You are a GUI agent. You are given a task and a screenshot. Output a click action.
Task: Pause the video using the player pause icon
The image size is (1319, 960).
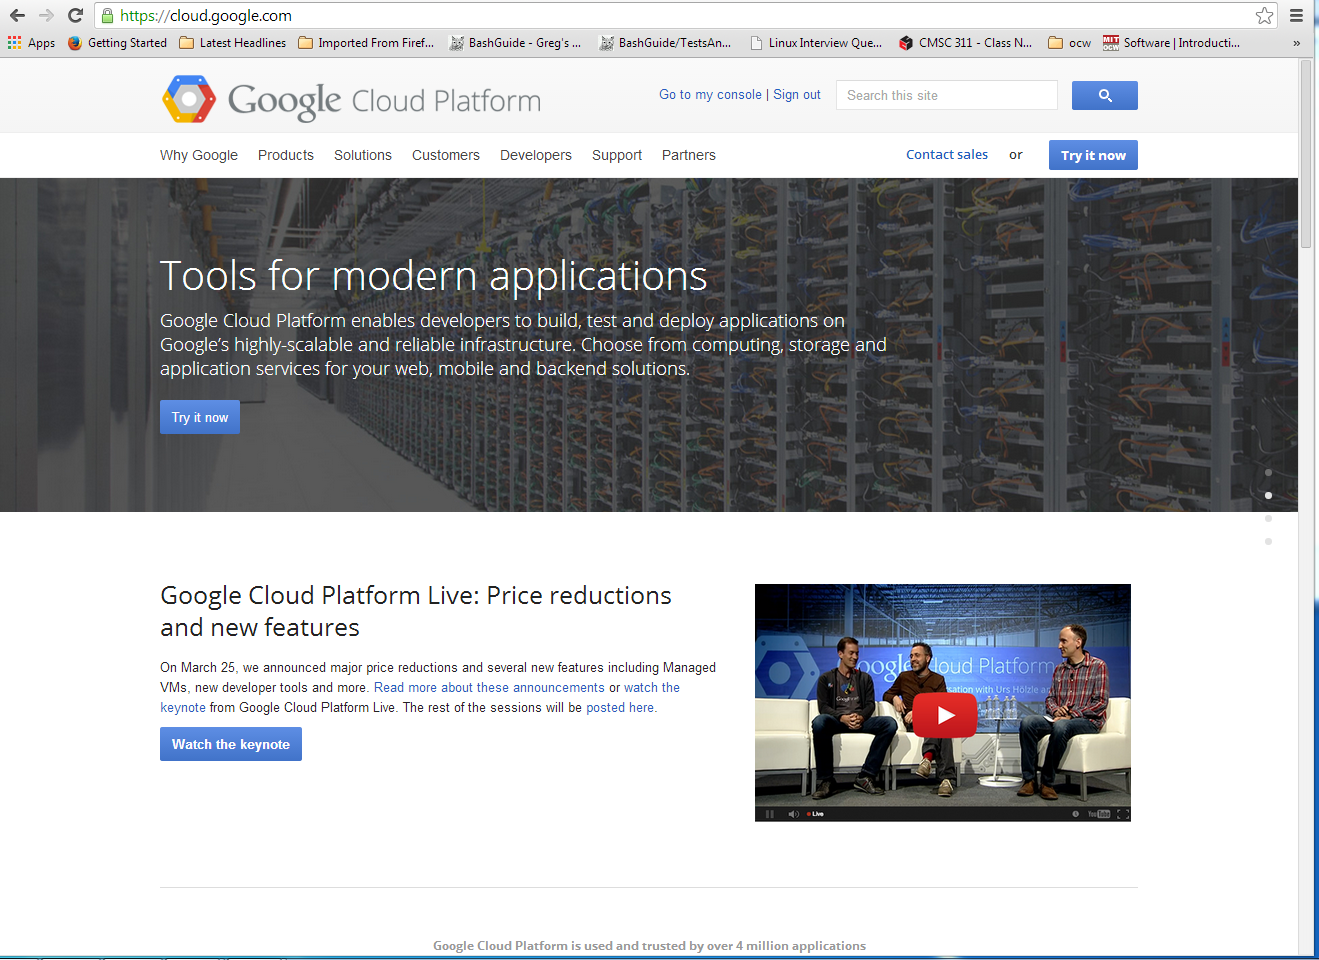pyautogui.click(x=770, y=814)
